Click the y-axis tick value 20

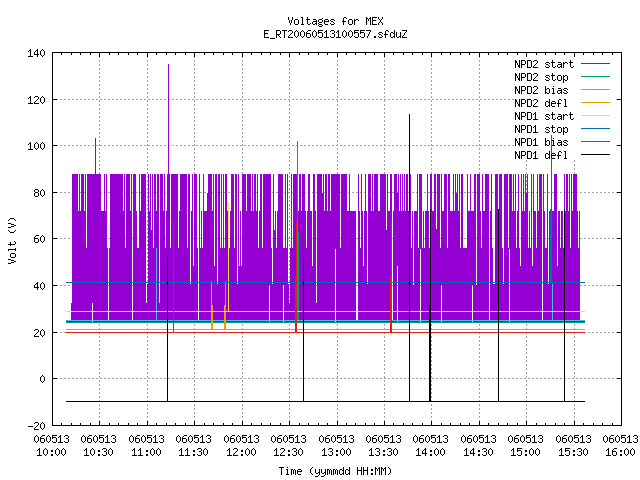coord(39,333)
